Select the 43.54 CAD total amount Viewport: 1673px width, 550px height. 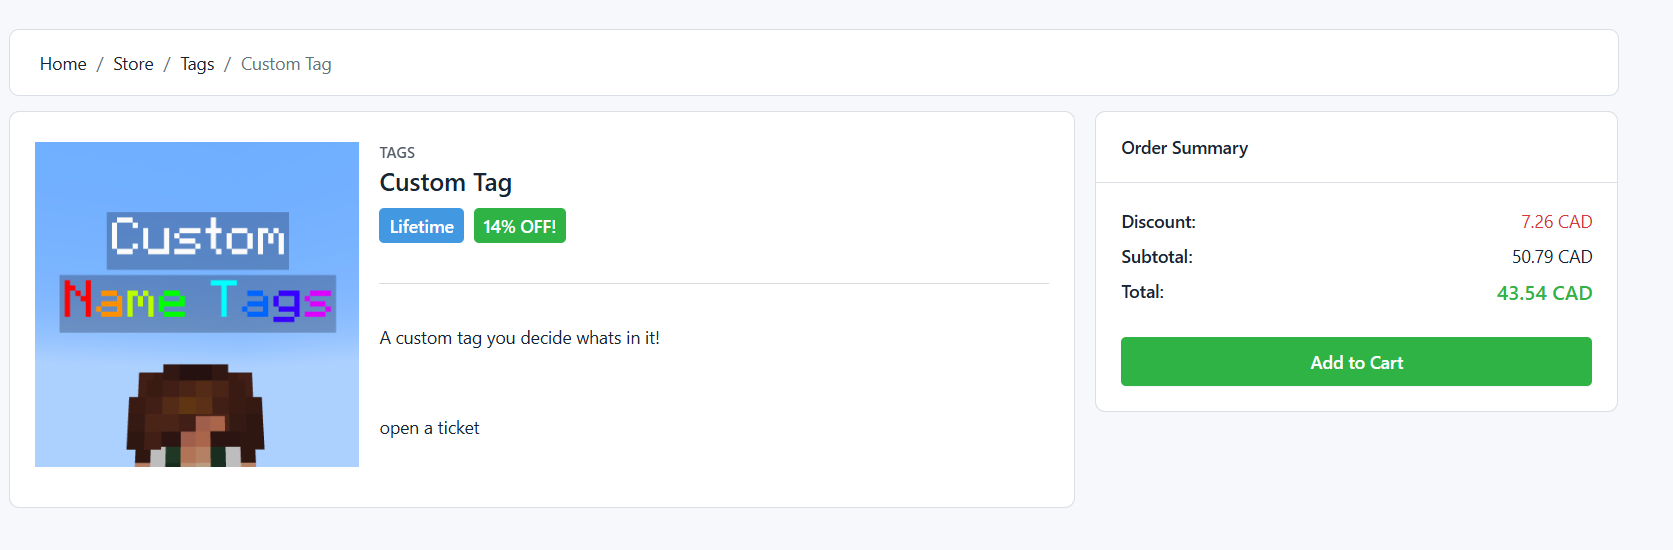point(1544,293)
